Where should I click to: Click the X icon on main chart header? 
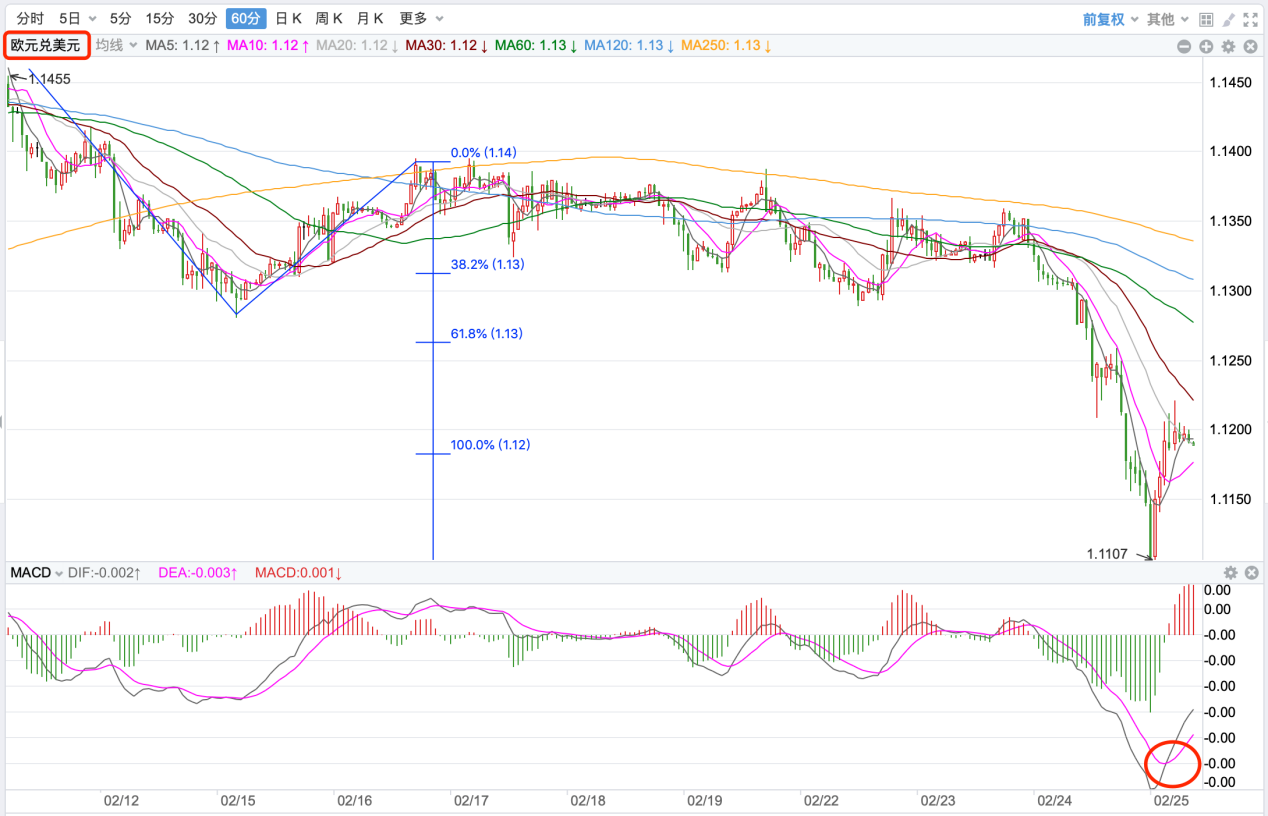(x=1251, y=46)
